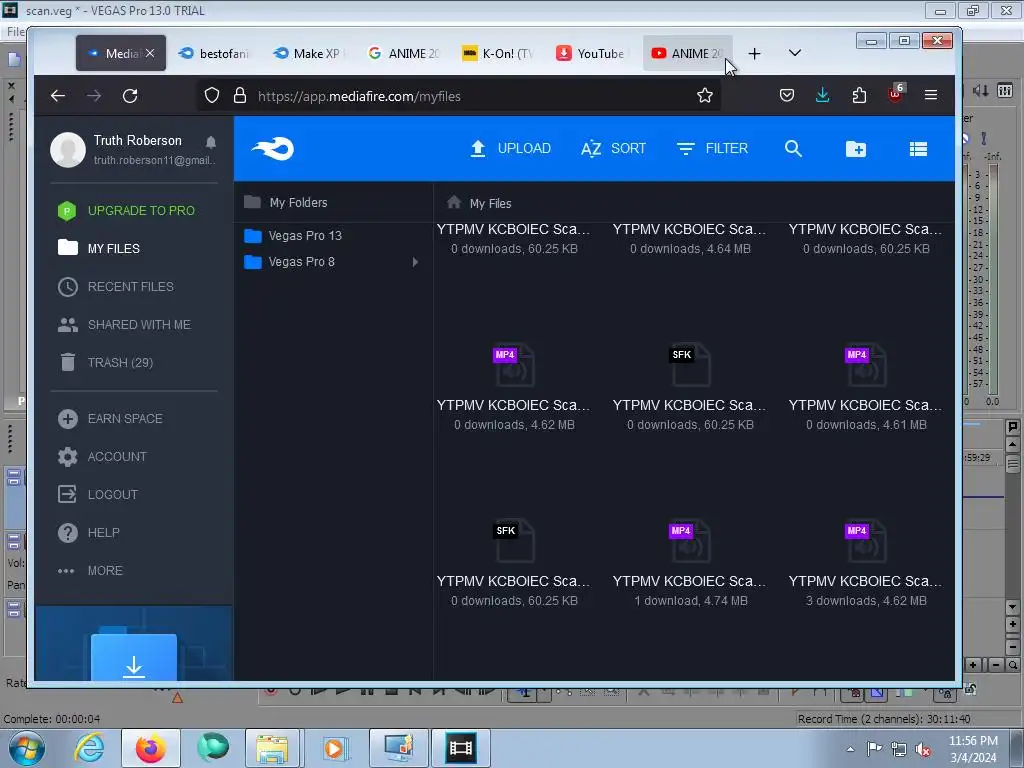This screenshot has height=768, width=1024.
Task: Launch Internet Explorer from the taskbar
Action: pos(89,748)
